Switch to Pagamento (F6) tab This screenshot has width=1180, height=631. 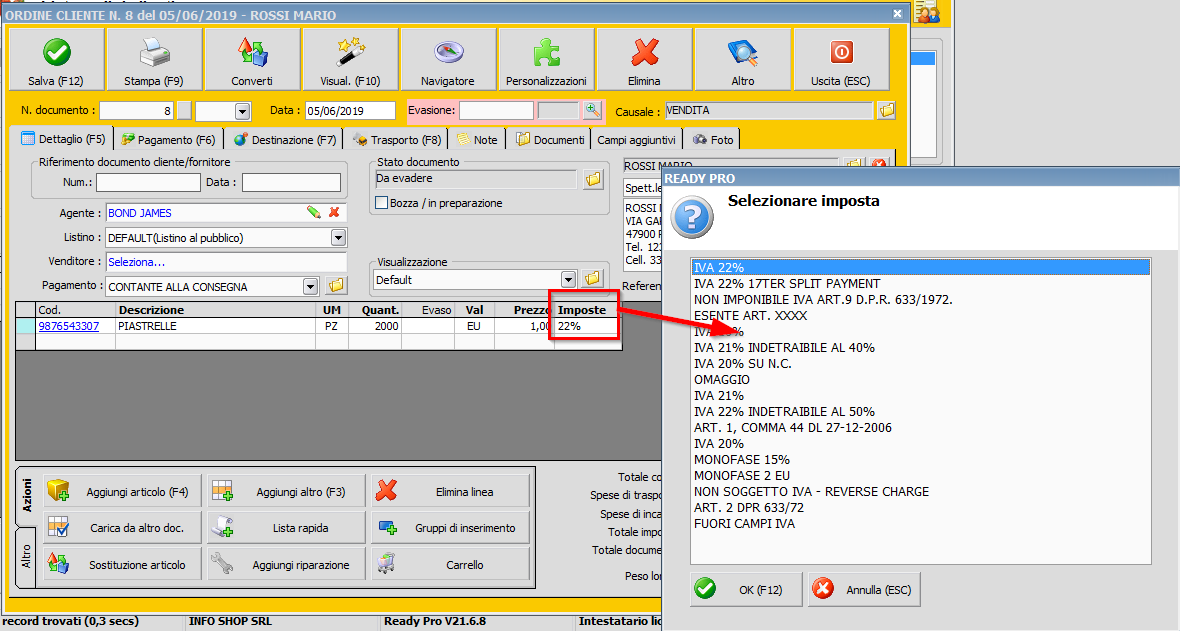click(x=169, y=139)
